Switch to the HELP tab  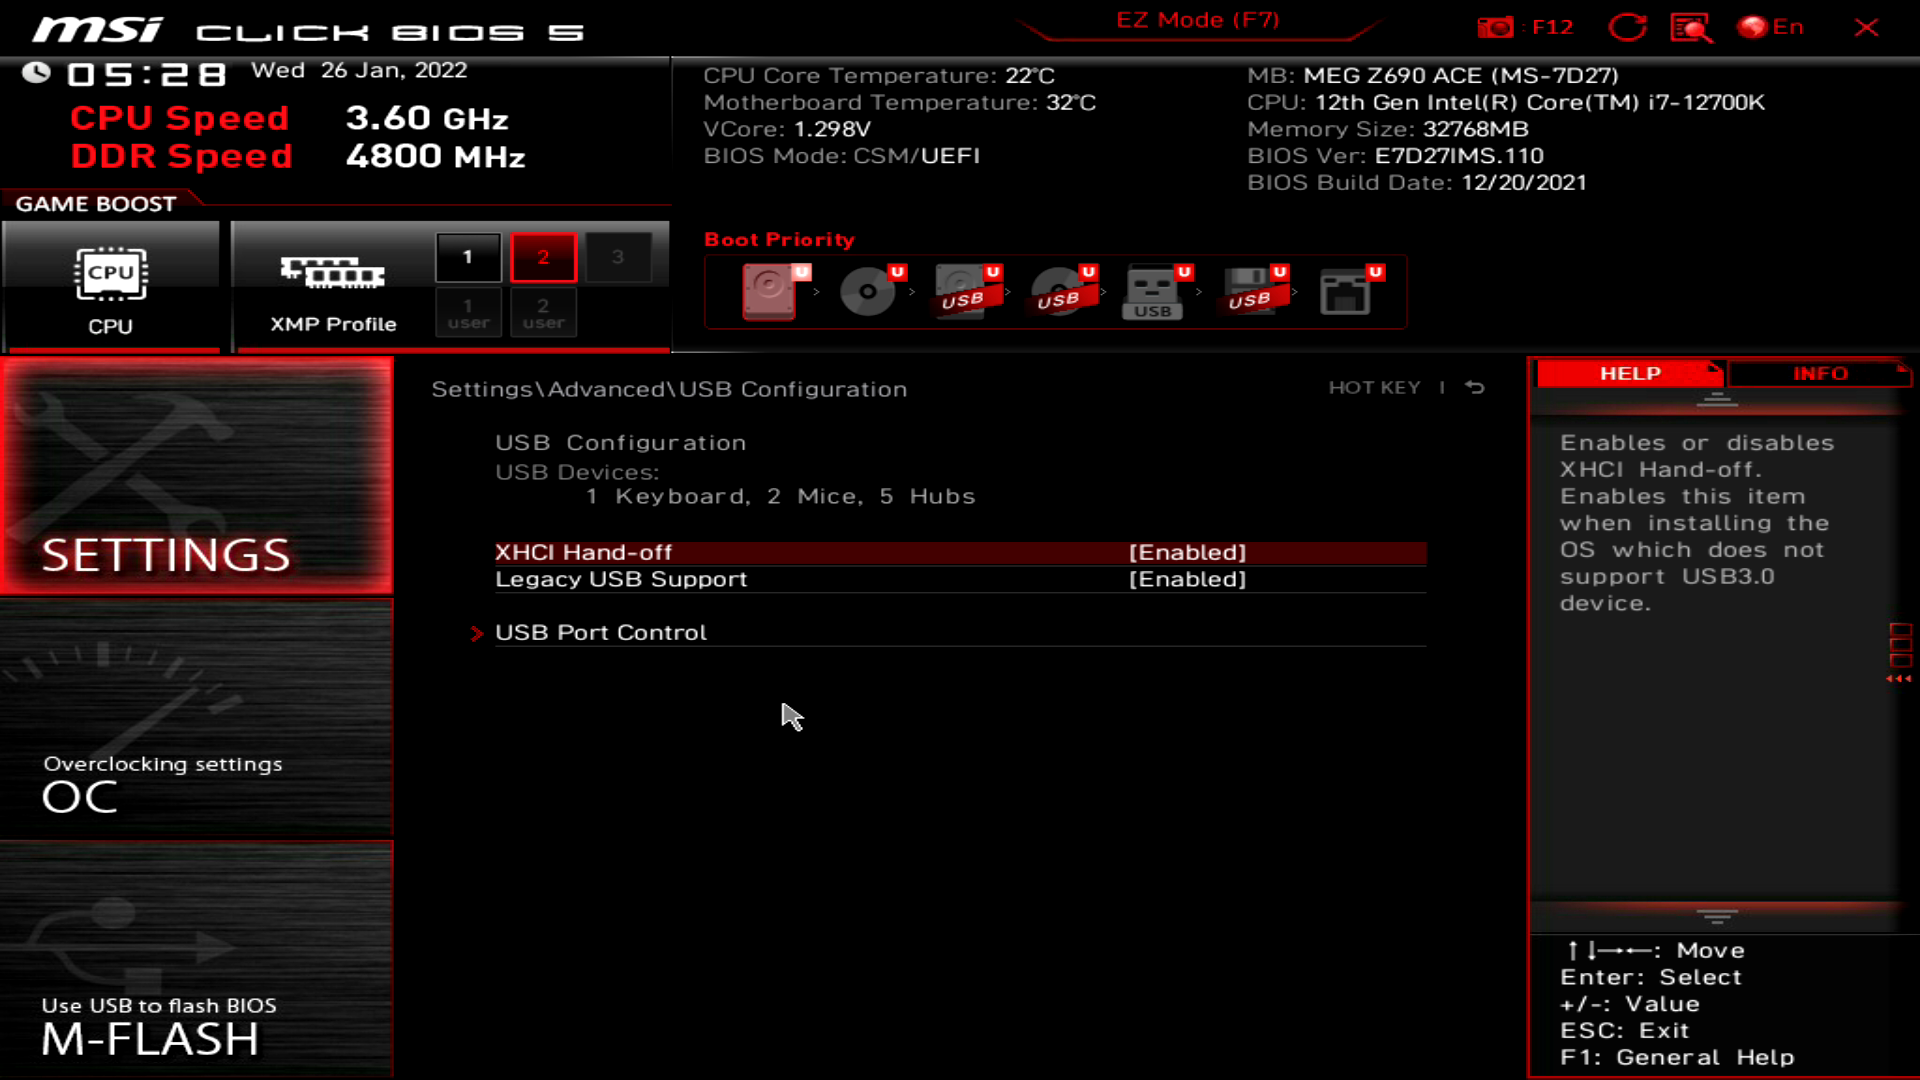[1628, 373]
